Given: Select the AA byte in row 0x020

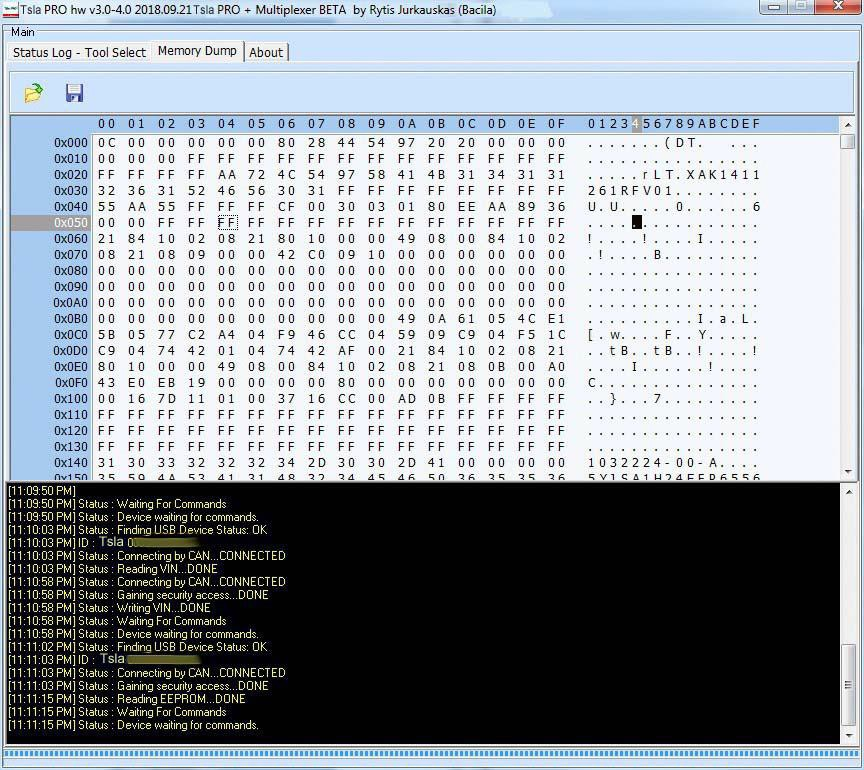Looking at the screenshot, I should coord(227,175).
